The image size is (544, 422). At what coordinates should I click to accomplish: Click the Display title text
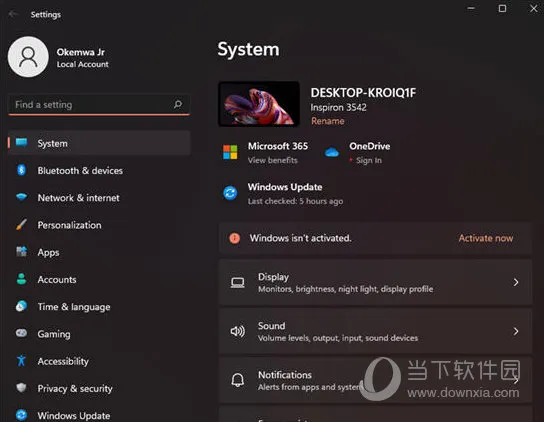coord(273,277)
